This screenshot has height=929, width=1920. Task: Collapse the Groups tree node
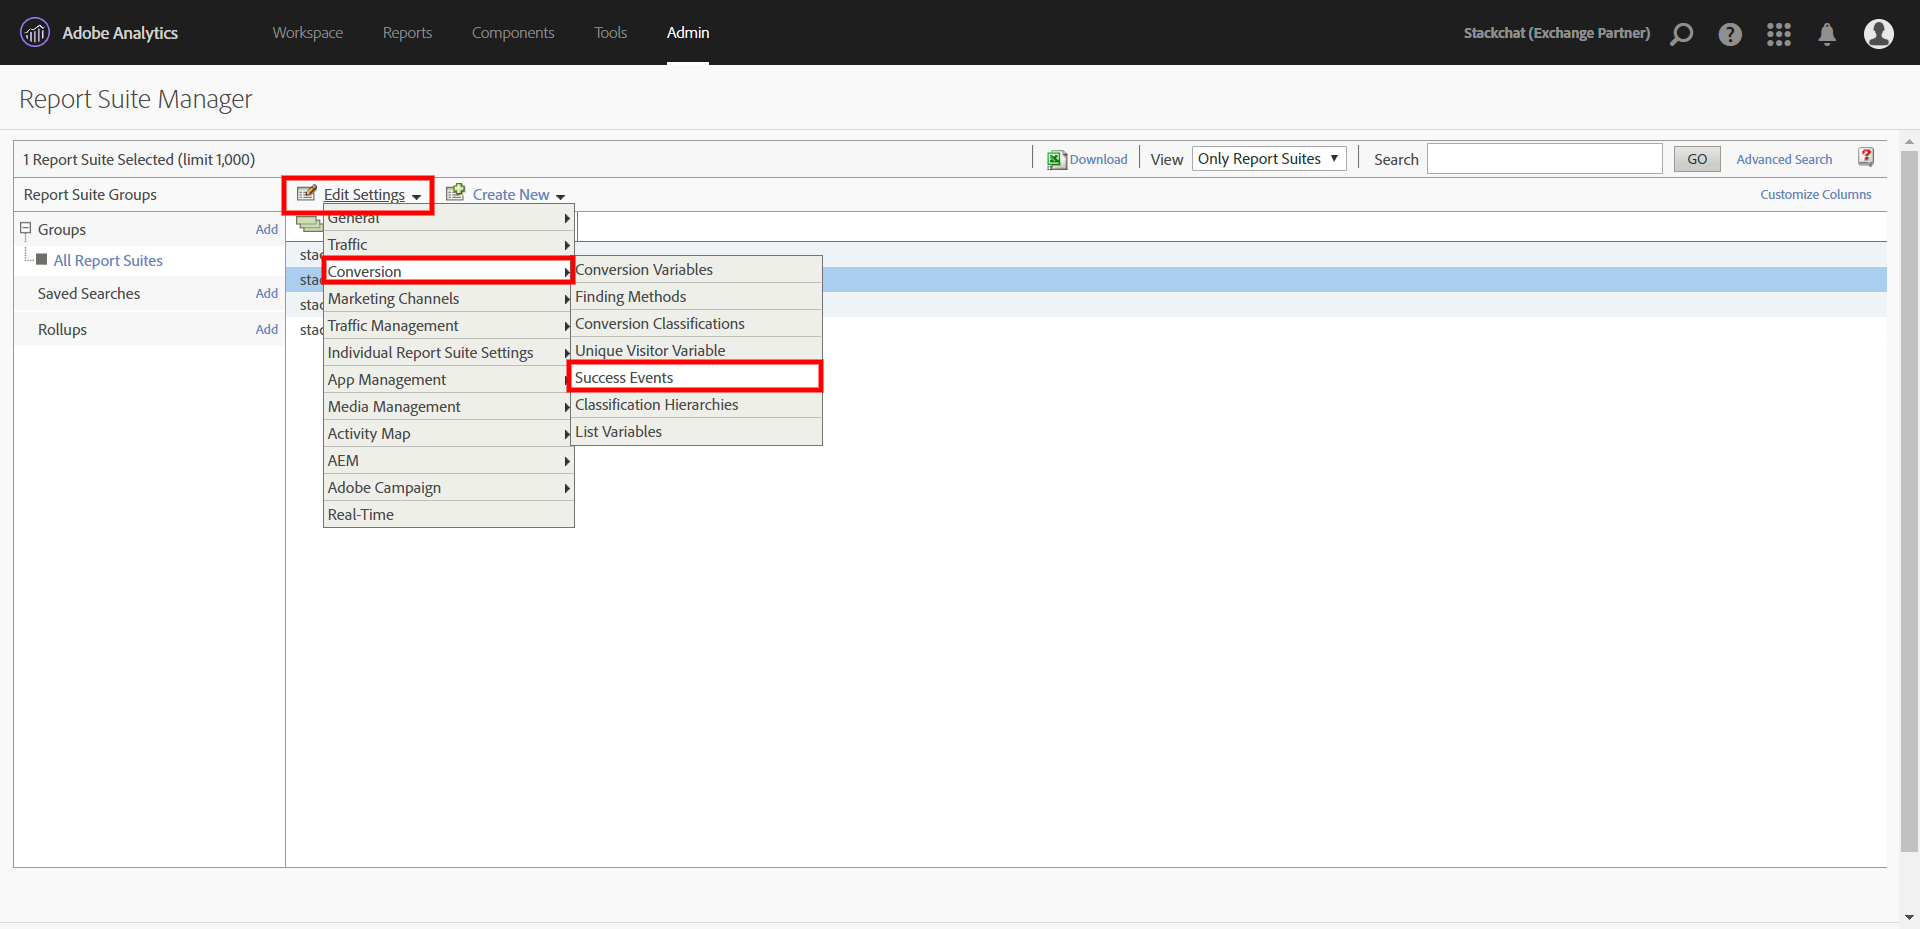[26, 229]
